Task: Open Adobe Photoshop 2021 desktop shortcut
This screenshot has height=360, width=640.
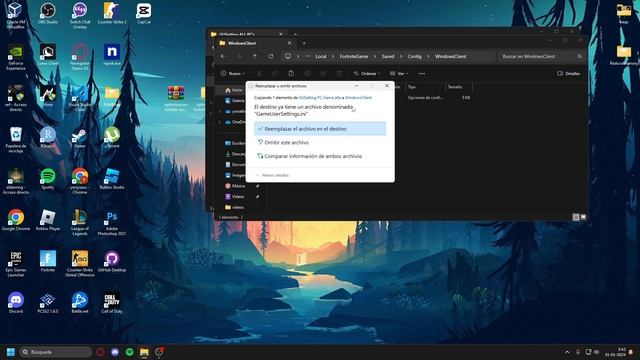Action: [x=112, y=222]
